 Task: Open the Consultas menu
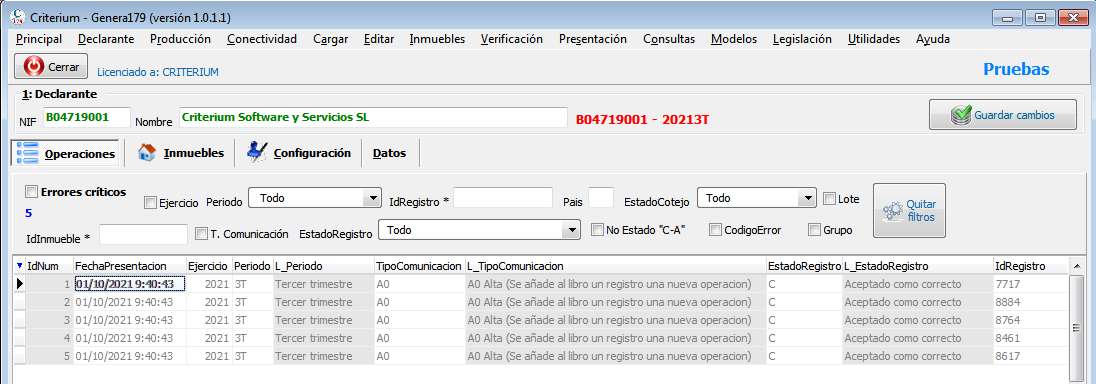[x=669, y=39]
